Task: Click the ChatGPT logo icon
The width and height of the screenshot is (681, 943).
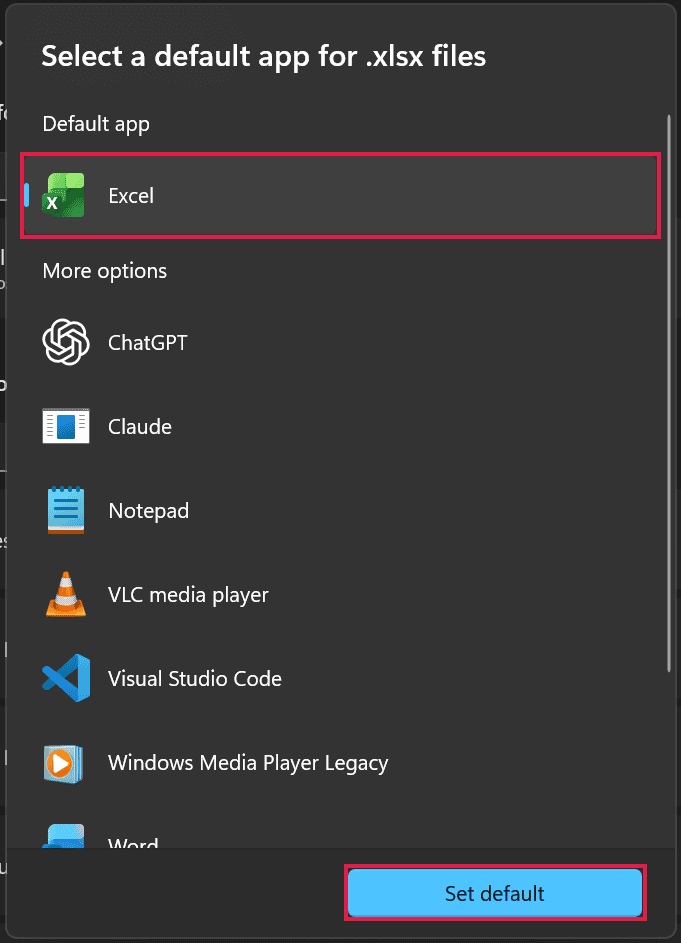Action: coord(66,342)
